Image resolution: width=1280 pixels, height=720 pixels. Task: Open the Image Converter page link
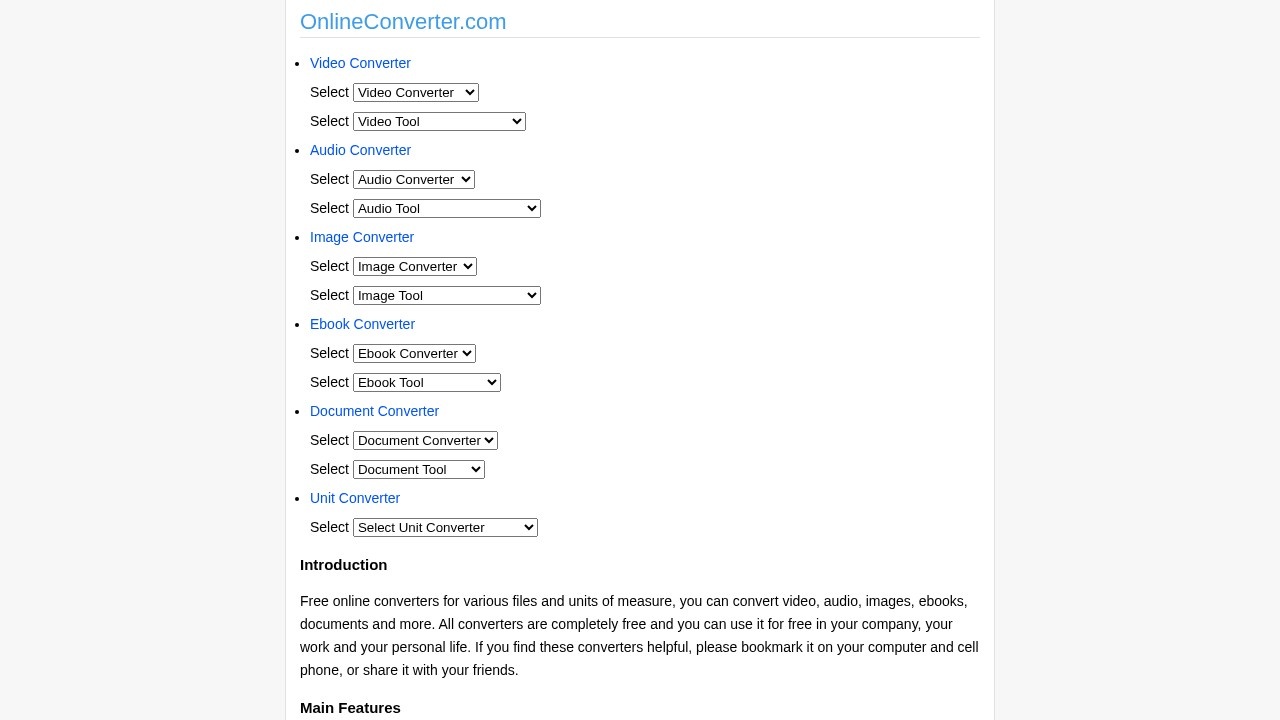(362, 237)
